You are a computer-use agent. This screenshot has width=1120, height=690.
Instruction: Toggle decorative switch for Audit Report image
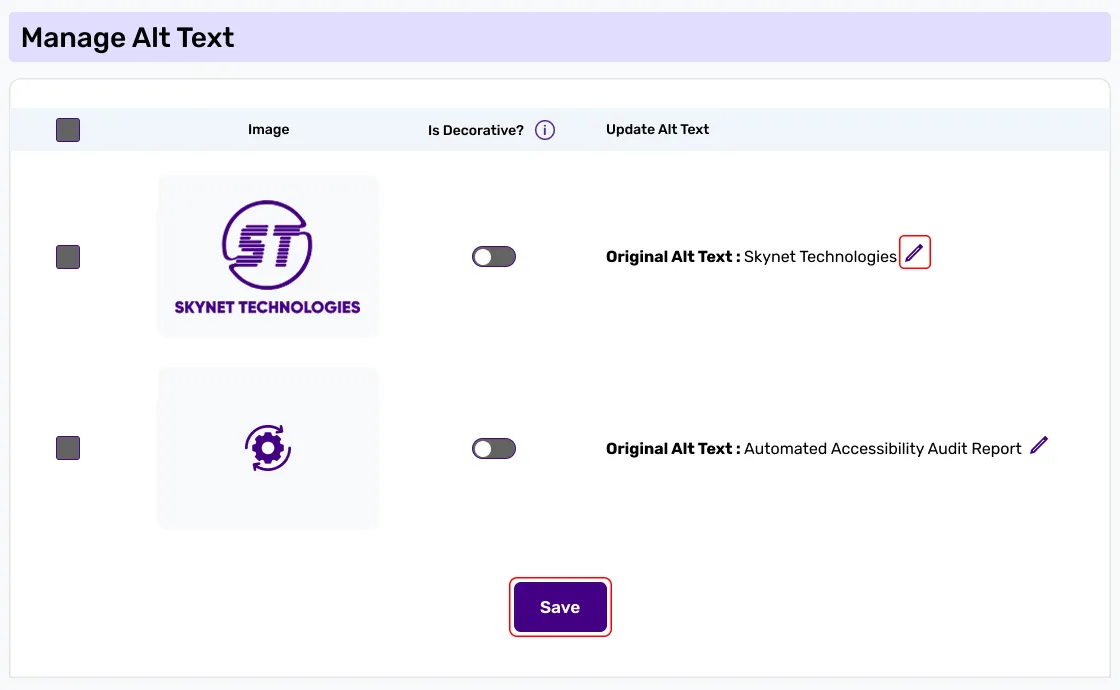tap(494, 449)
